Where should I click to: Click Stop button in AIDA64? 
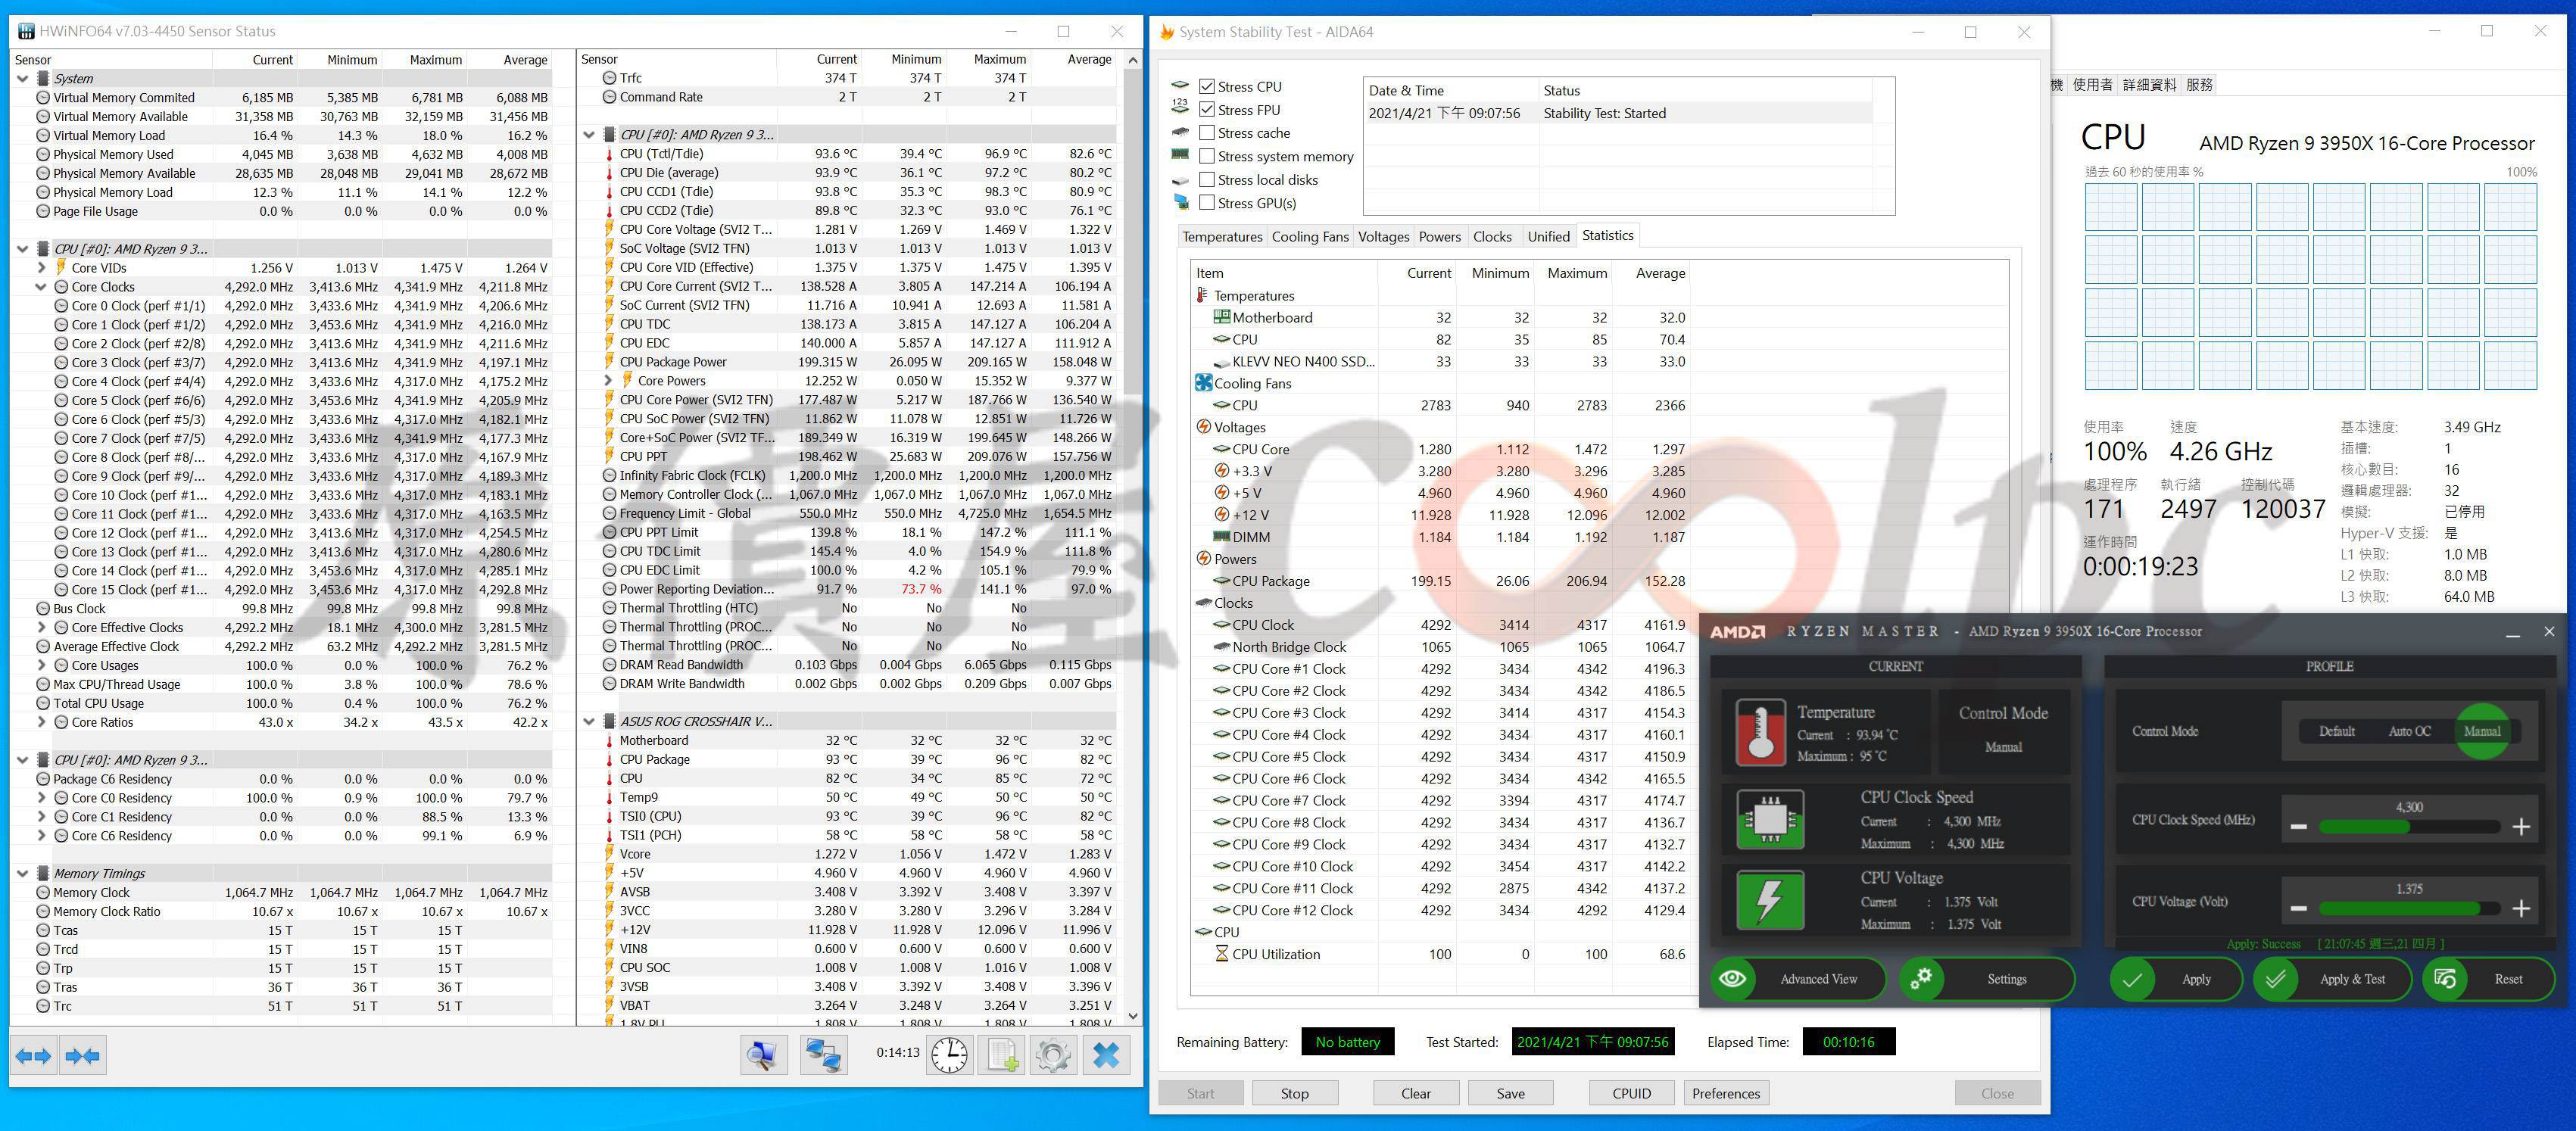[1294, 1093]
